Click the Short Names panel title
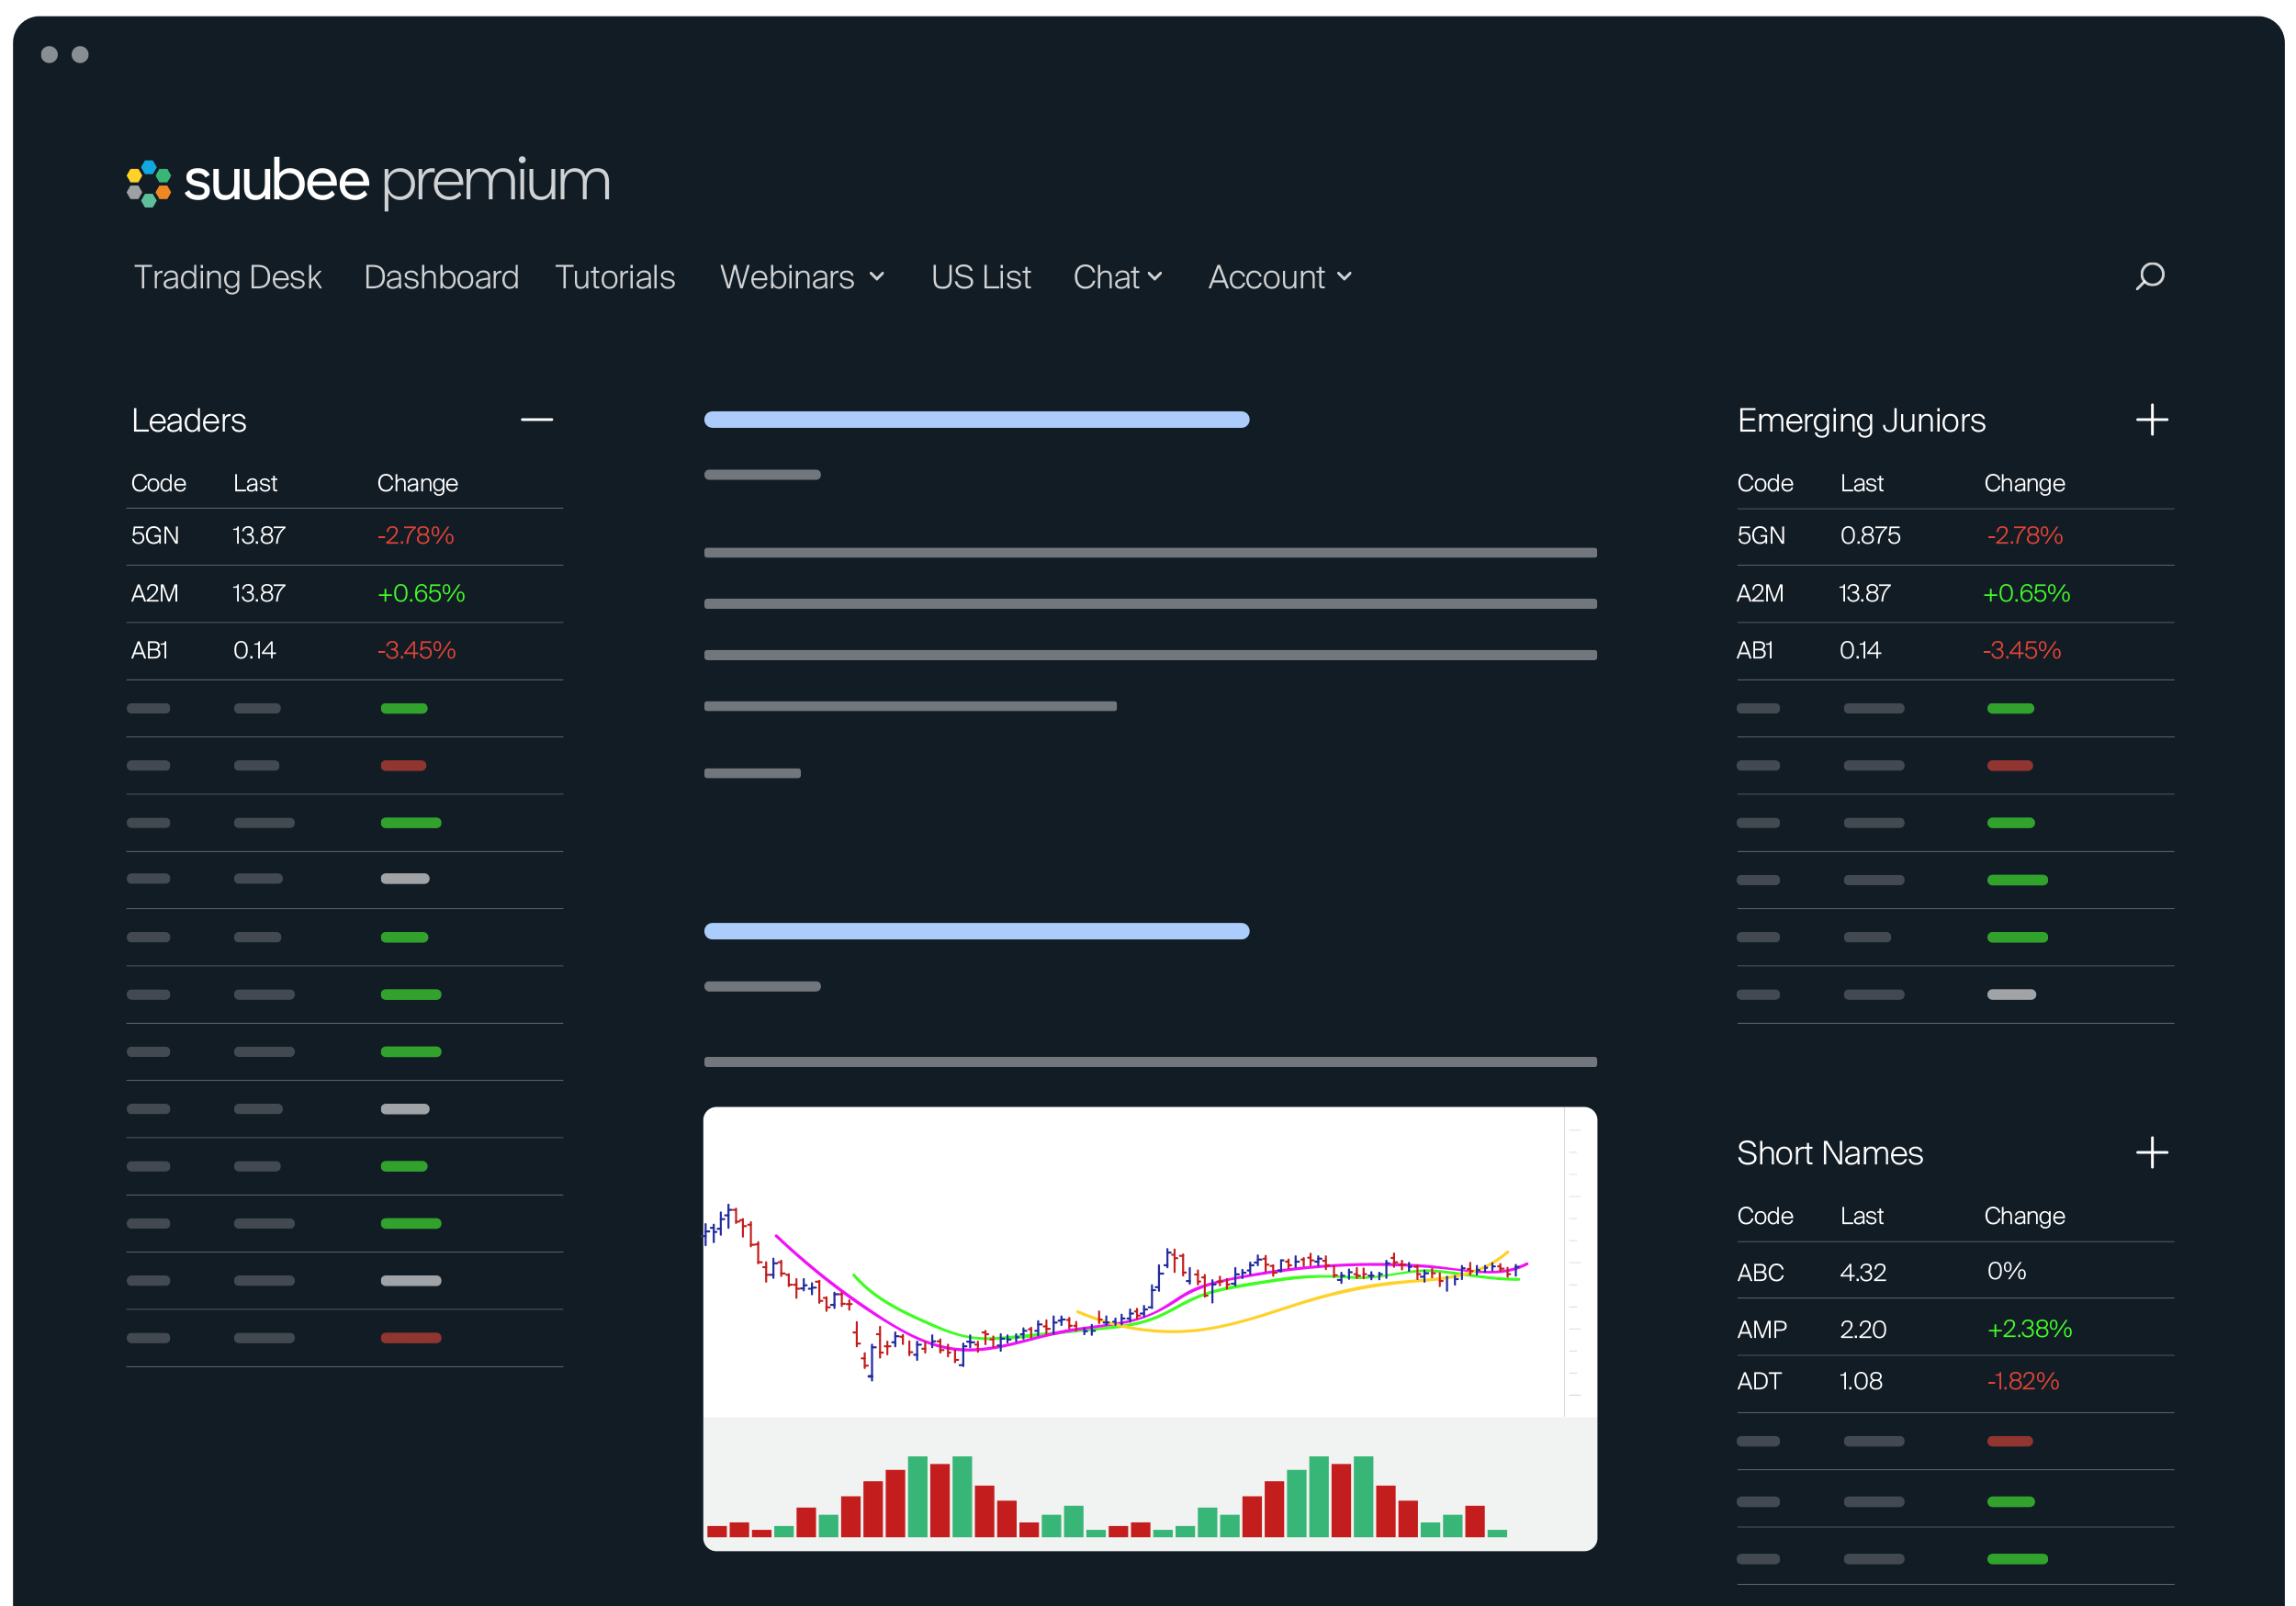This screenshot has width=2296, height=1606. pos(1830,1153)
